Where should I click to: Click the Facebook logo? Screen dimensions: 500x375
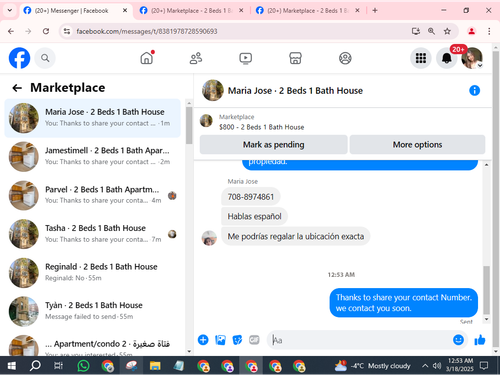[x=19, y=58]
